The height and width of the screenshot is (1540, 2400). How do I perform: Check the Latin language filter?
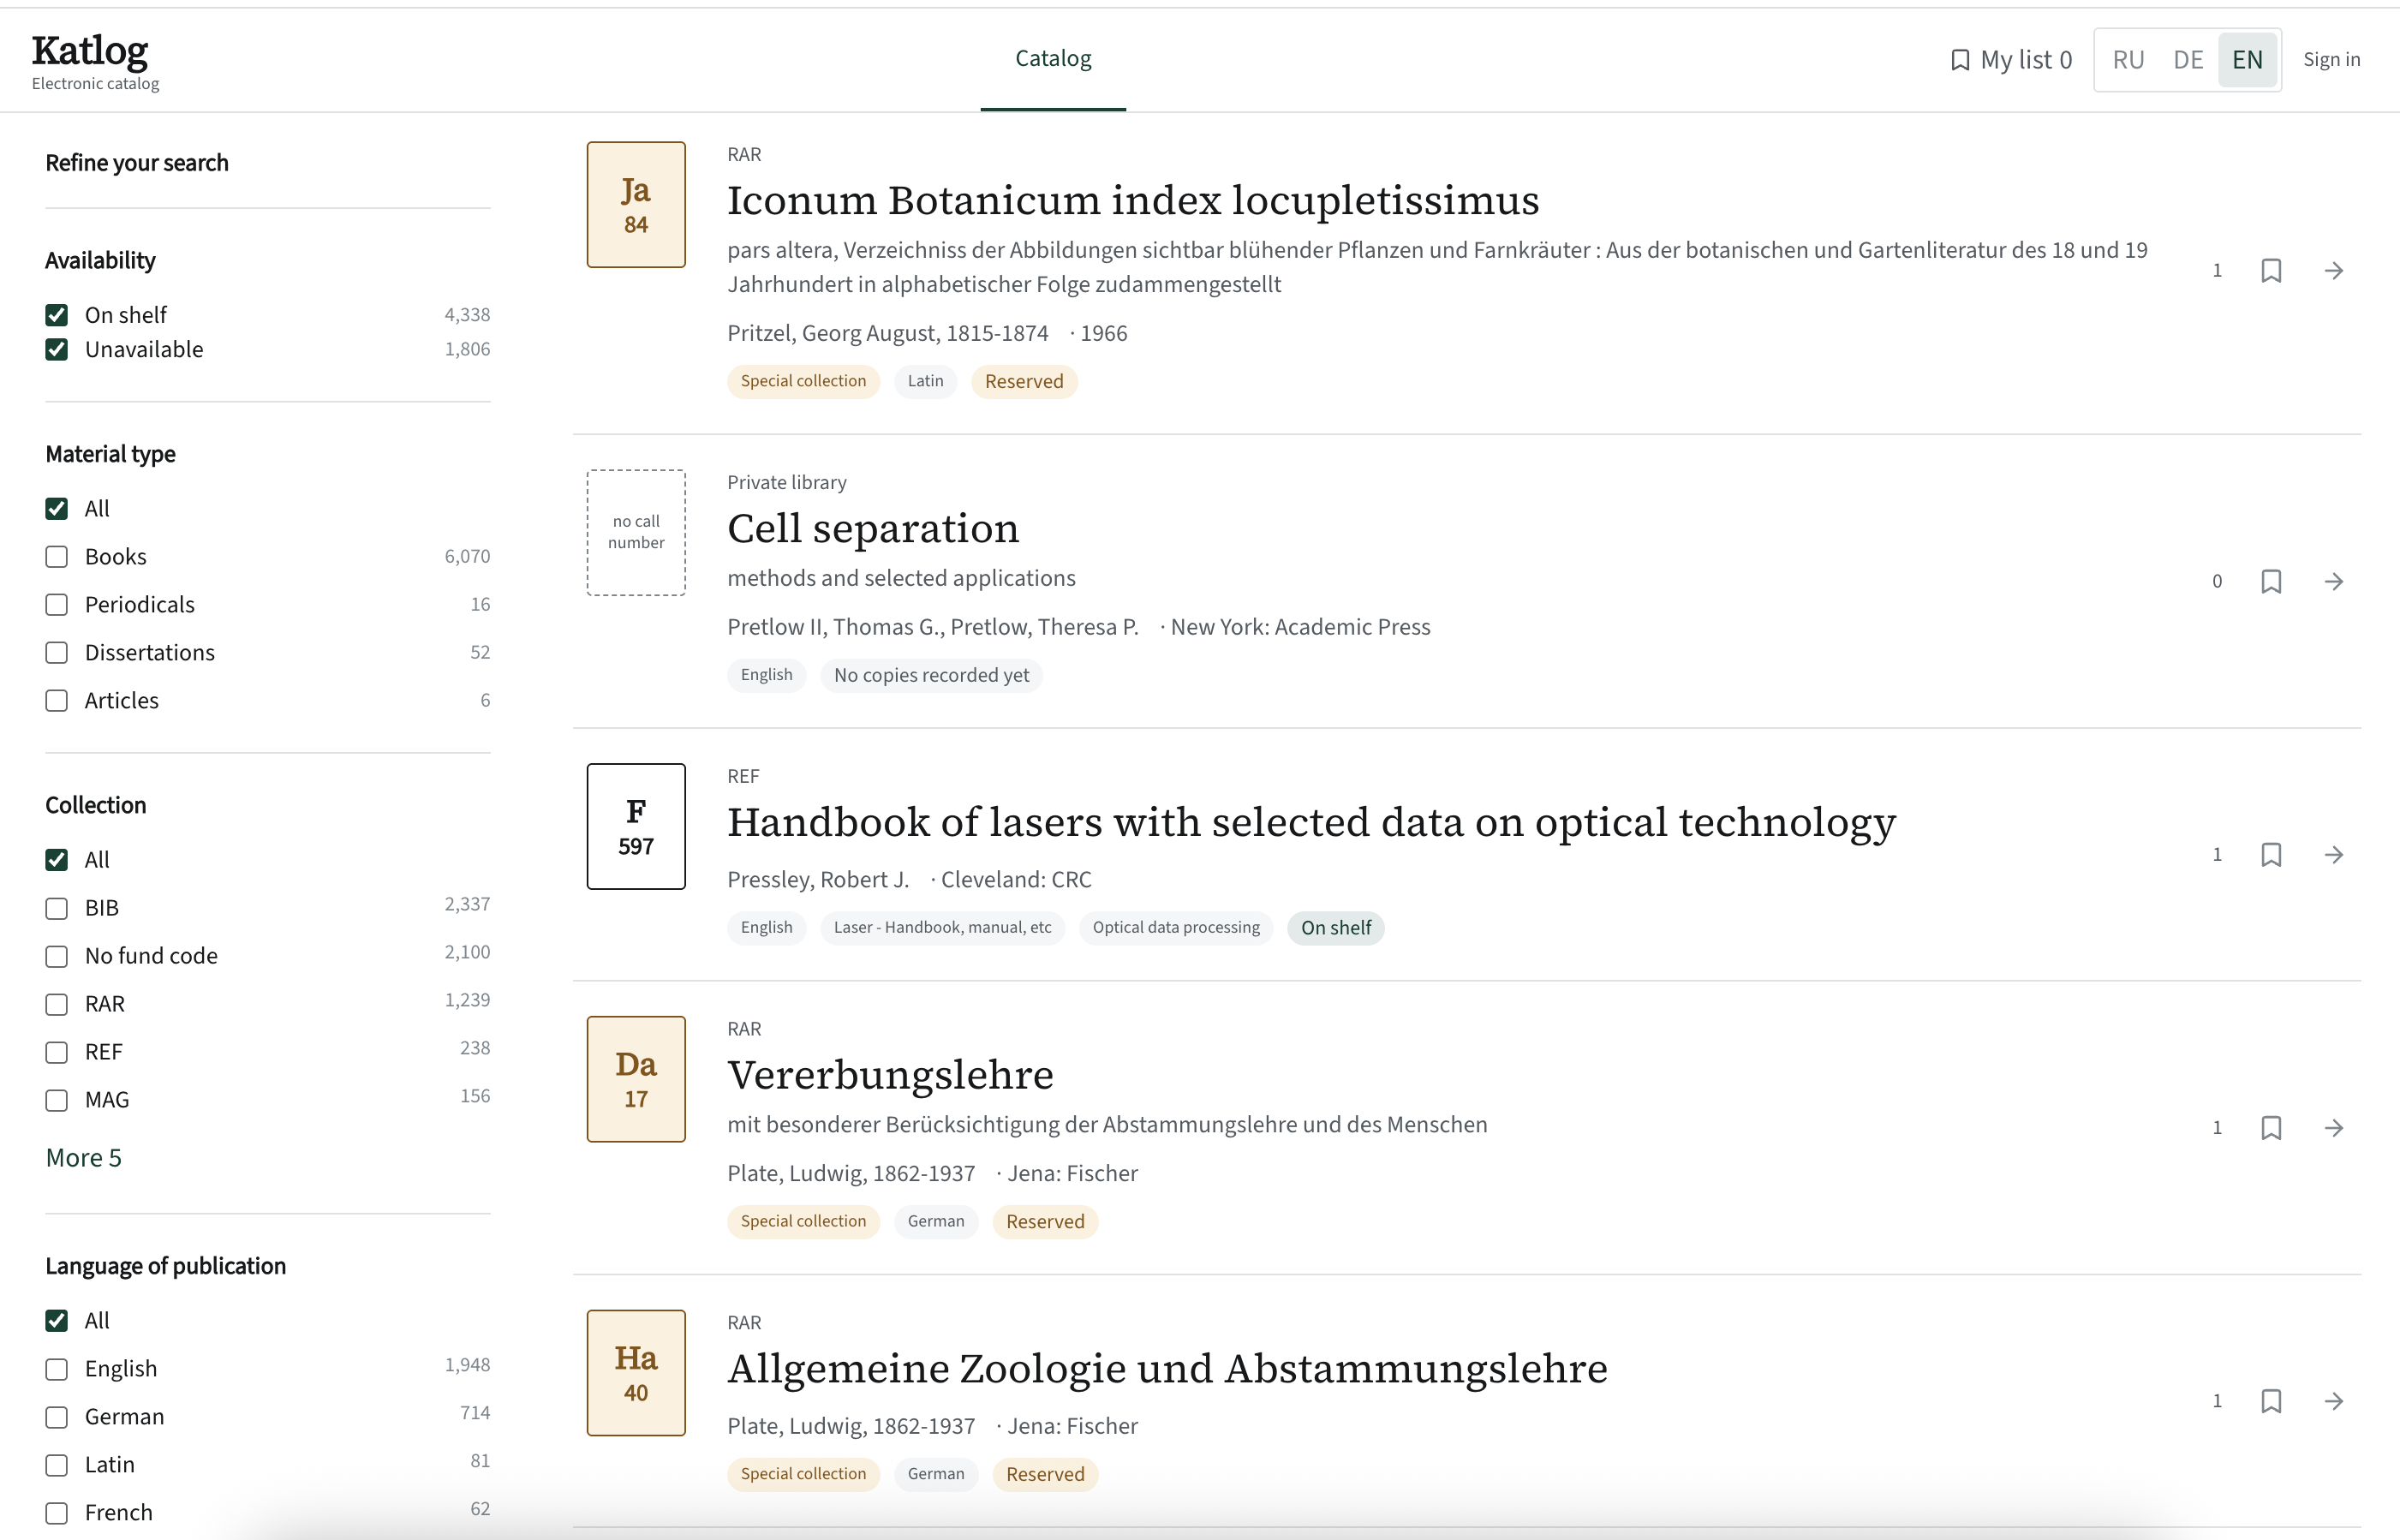click(57, 1465)
